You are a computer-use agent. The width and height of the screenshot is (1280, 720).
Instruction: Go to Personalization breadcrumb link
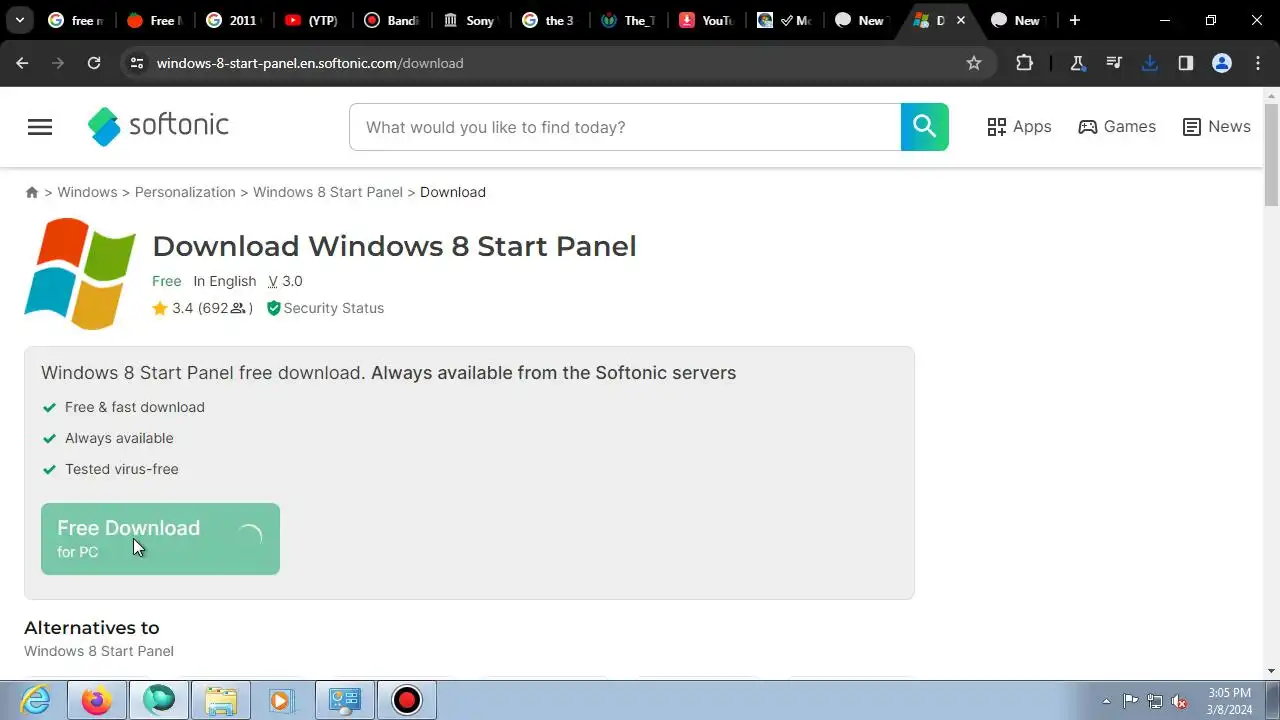point(185,192)
